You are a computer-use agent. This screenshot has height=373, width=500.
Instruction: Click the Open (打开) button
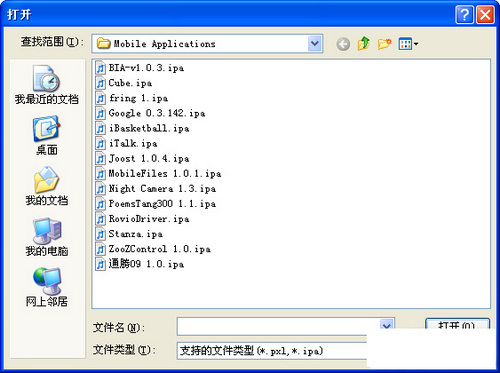pyautogui.click(x=457, y=324)
